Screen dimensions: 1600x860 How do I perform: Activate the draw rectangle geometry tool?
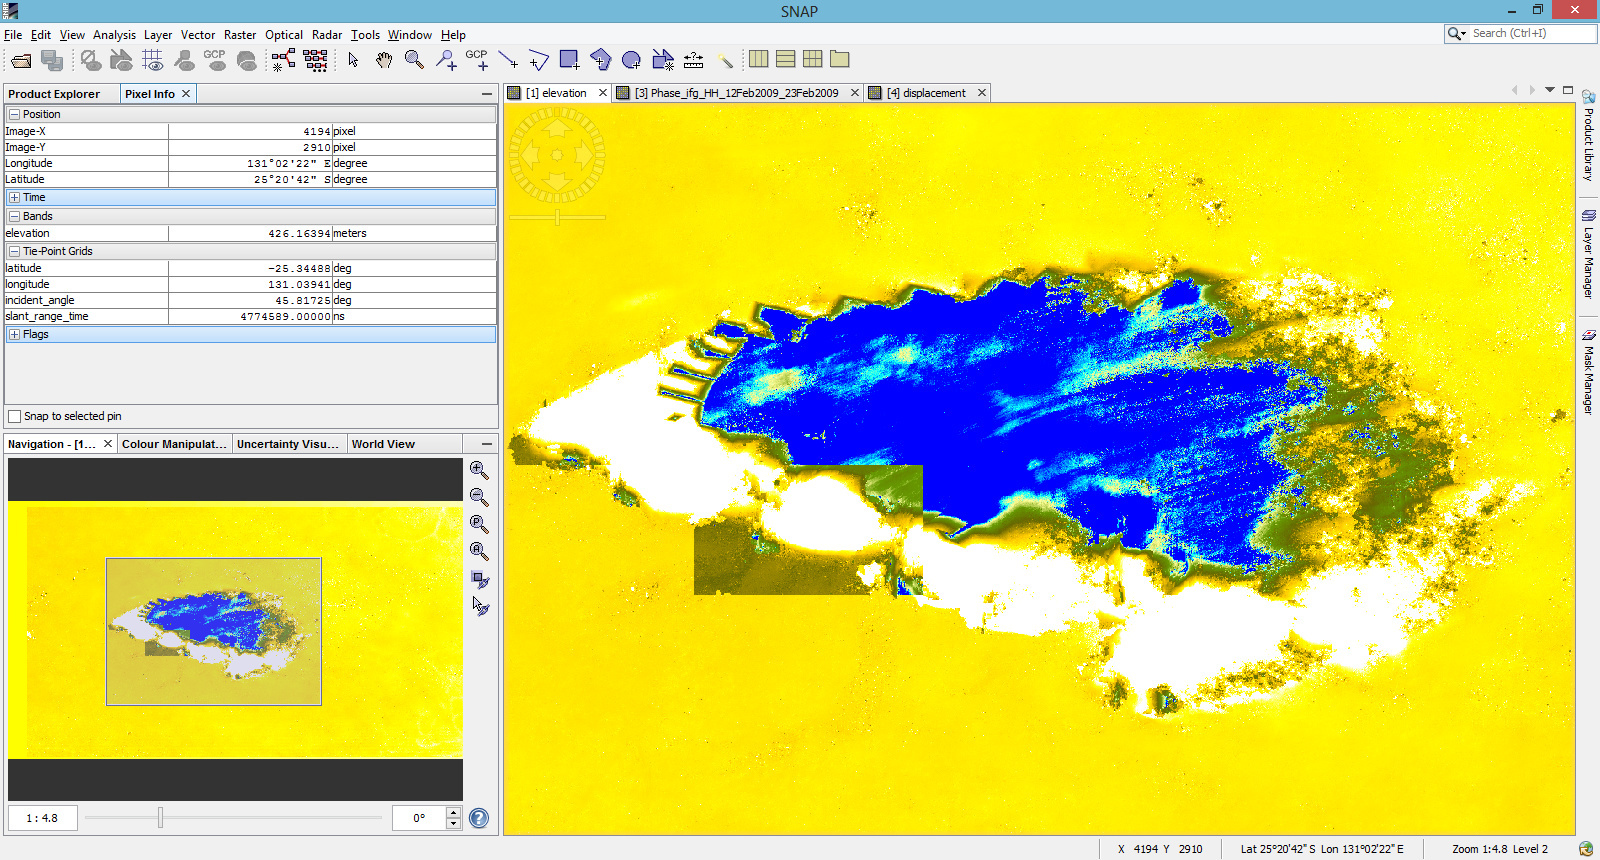click(569, 60)
